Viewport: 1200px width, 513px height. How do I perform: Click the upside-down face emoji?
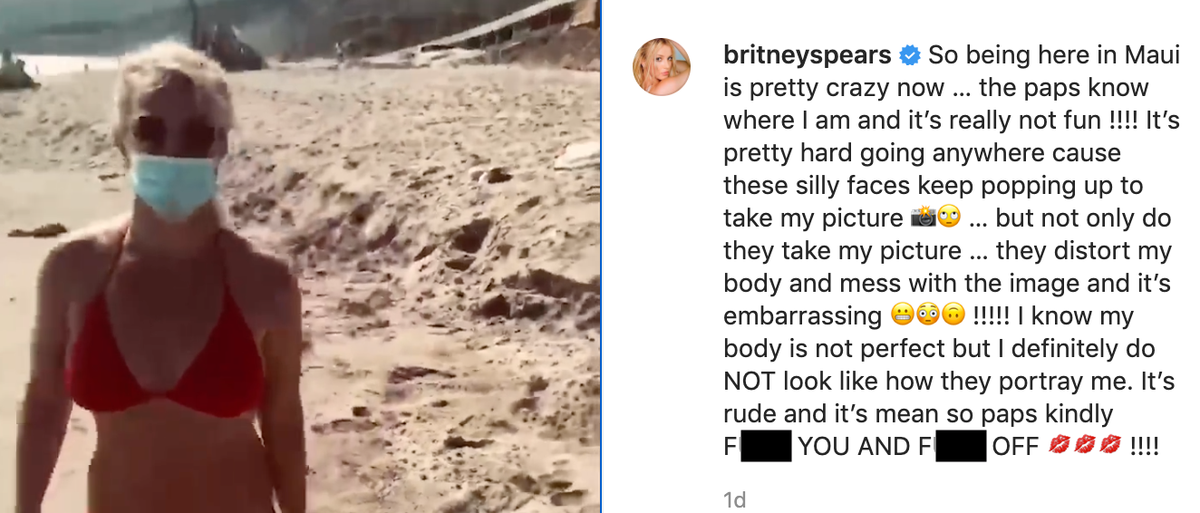[951, 316]
